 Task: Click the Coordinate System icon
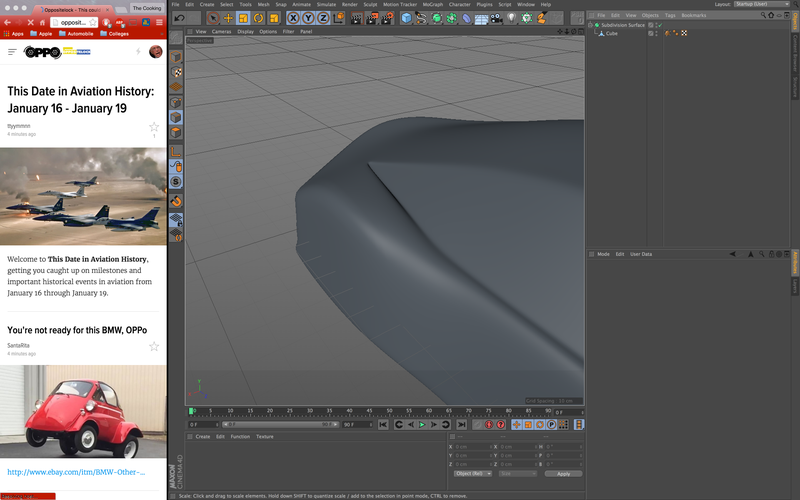tap(338, 18)
